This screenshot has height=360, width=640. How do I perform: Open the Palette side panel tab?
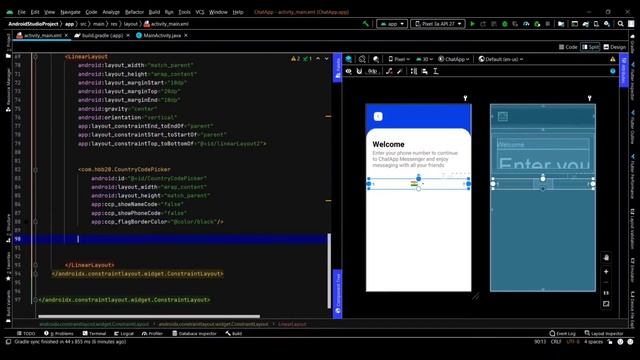pos(338,68)
